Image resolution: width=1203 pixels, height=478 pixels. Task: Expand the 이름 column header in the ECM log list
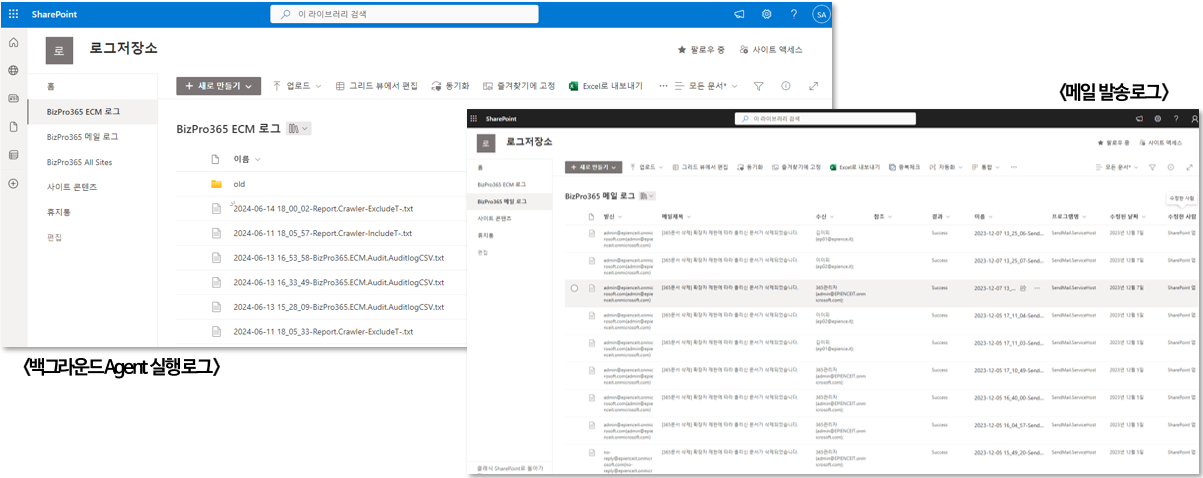[246, 159]
